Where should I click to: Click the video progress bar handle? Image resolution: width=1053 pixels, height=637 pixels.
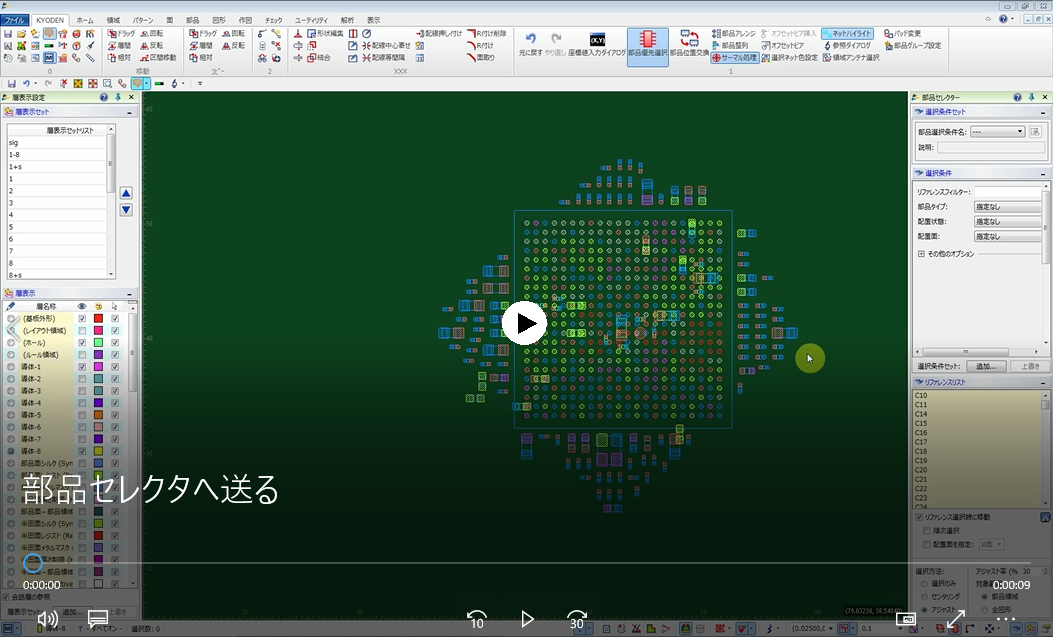pos(33,563)
